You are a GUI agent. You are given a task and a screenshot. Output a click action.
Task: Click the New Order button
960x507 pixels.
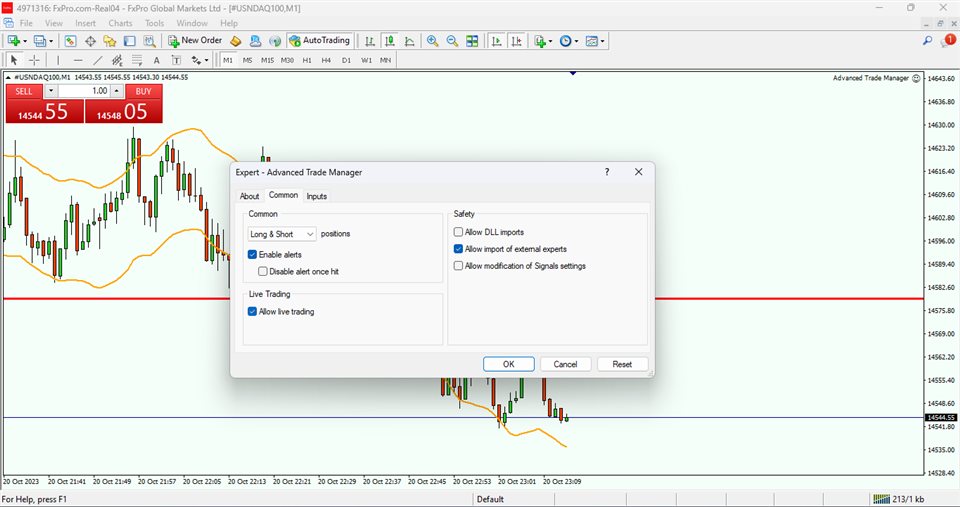[195, 41]
